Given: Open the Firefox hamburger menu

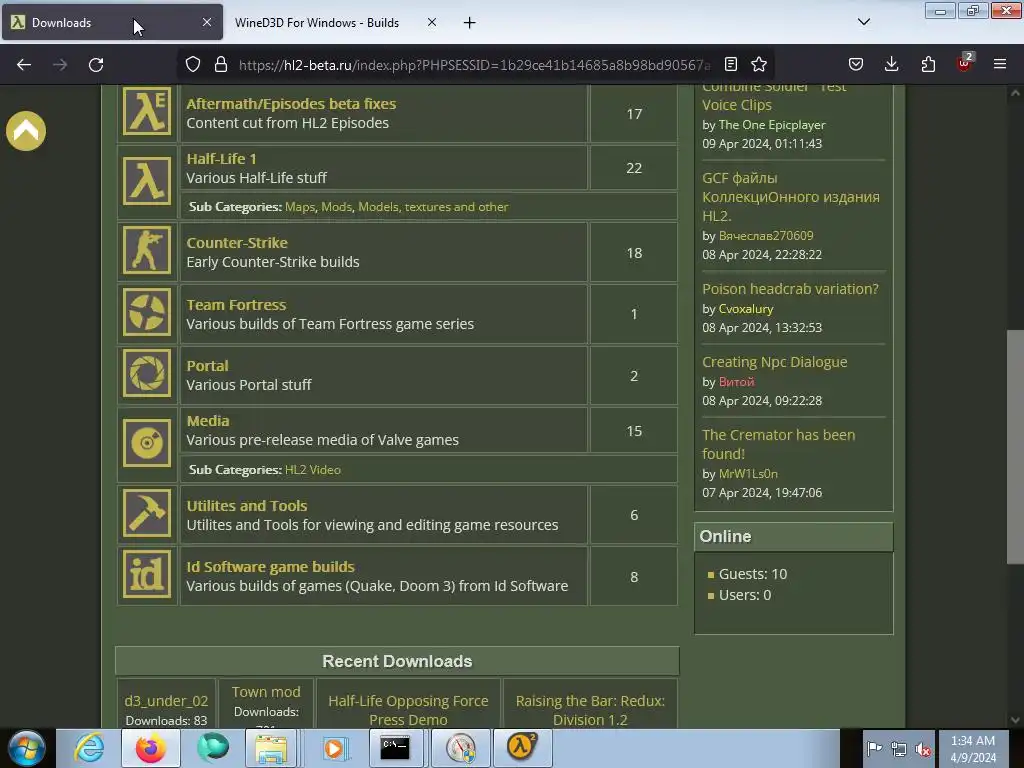Looking at the screenshot, I should [x=1000, y=64].
